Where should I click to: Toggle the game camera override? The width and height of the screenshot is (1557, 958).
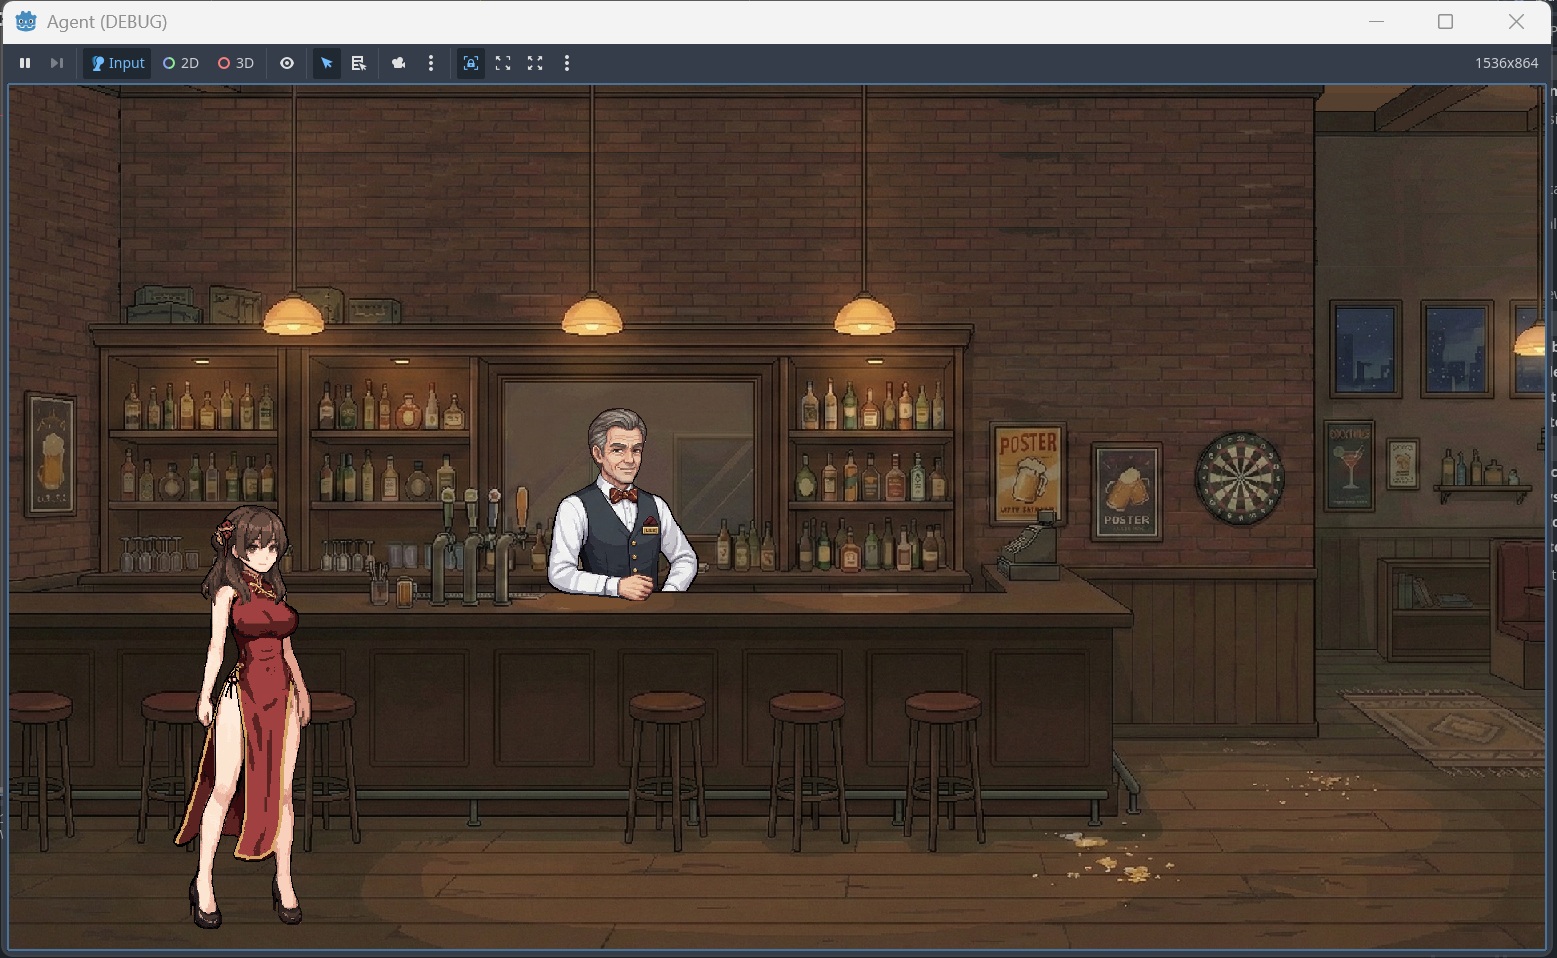click(399, 63)
